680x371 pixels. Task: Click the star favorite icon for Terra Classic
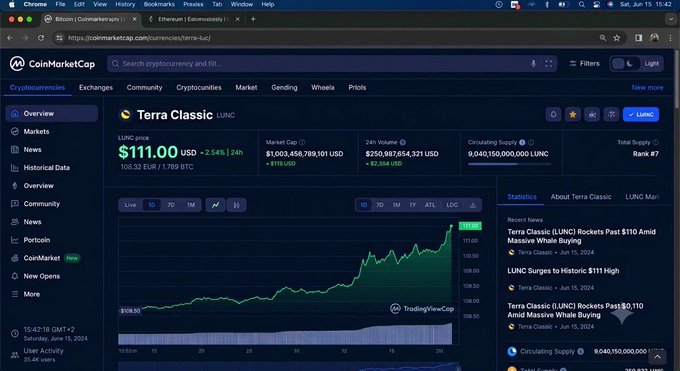pos(572,115)
